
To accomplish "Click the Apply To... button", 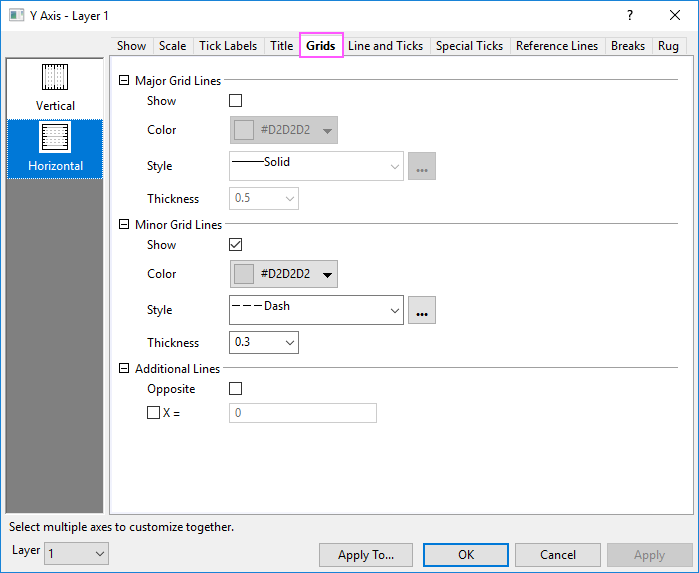I will pyautogui.click(x=366, y=555).
